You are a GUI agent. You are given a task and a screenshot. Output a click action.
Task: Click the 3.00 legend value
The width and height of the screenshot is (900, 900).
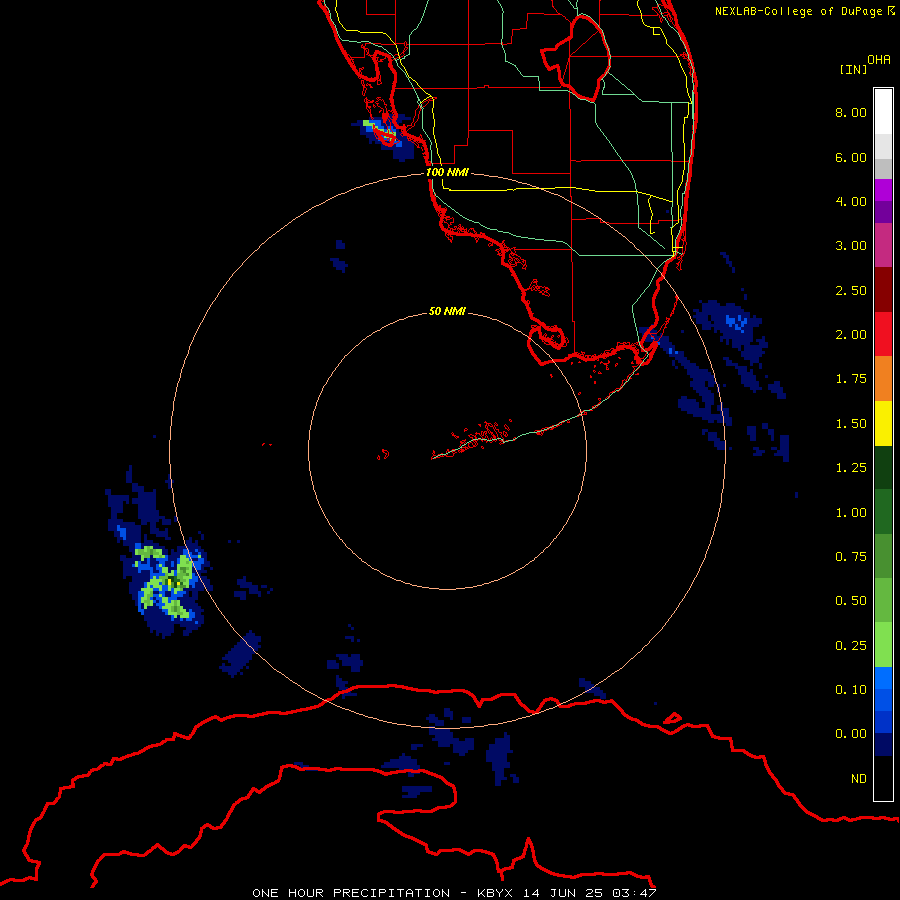coord(851,246)
